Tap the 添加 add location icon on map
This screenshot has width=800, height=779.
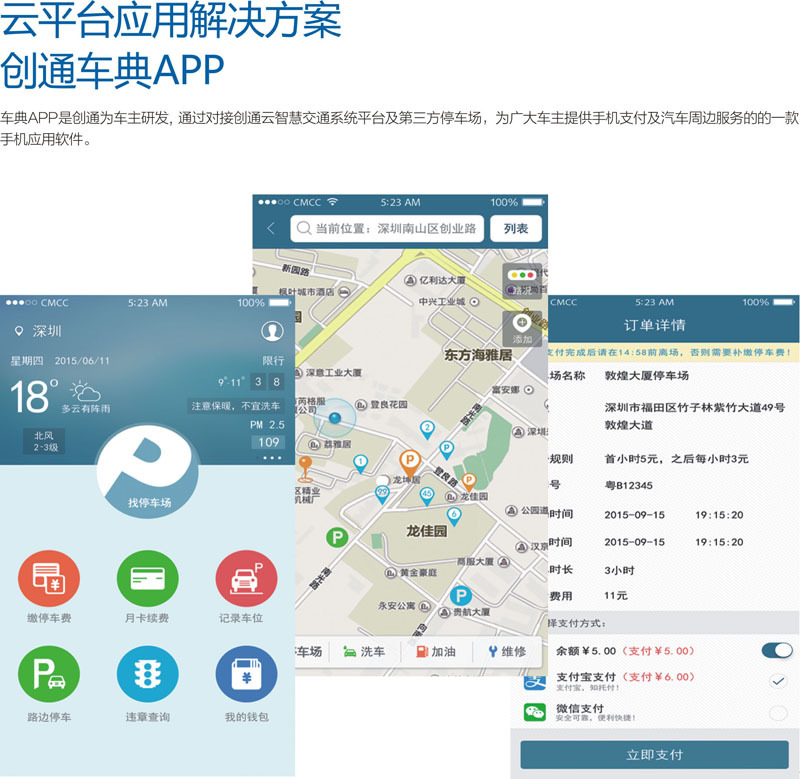pyautogui.click(x=522, y=329)
